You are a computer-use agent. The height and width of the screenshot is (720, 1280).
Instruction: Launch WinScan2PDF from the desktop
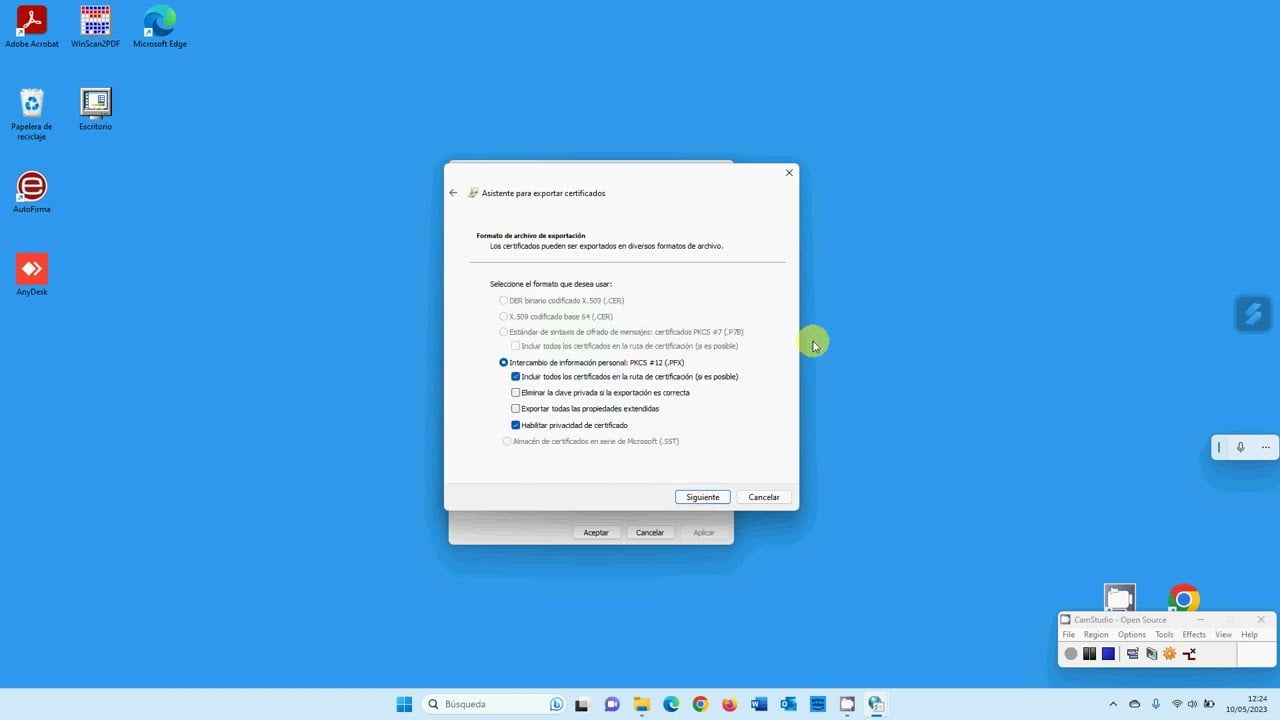click(x=95, y=21)
